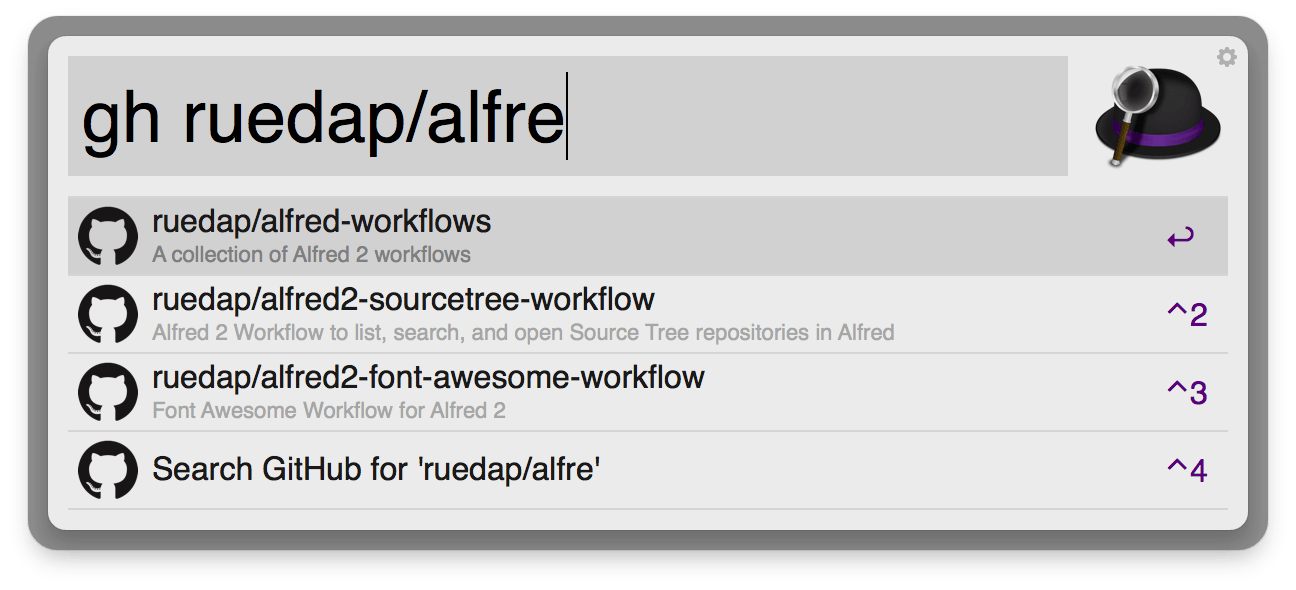The width and height of the screenshot is (1296, 590).
Task: Open the ruedap/alfred-workflows repository result
Action: click(x=320, y=222)
